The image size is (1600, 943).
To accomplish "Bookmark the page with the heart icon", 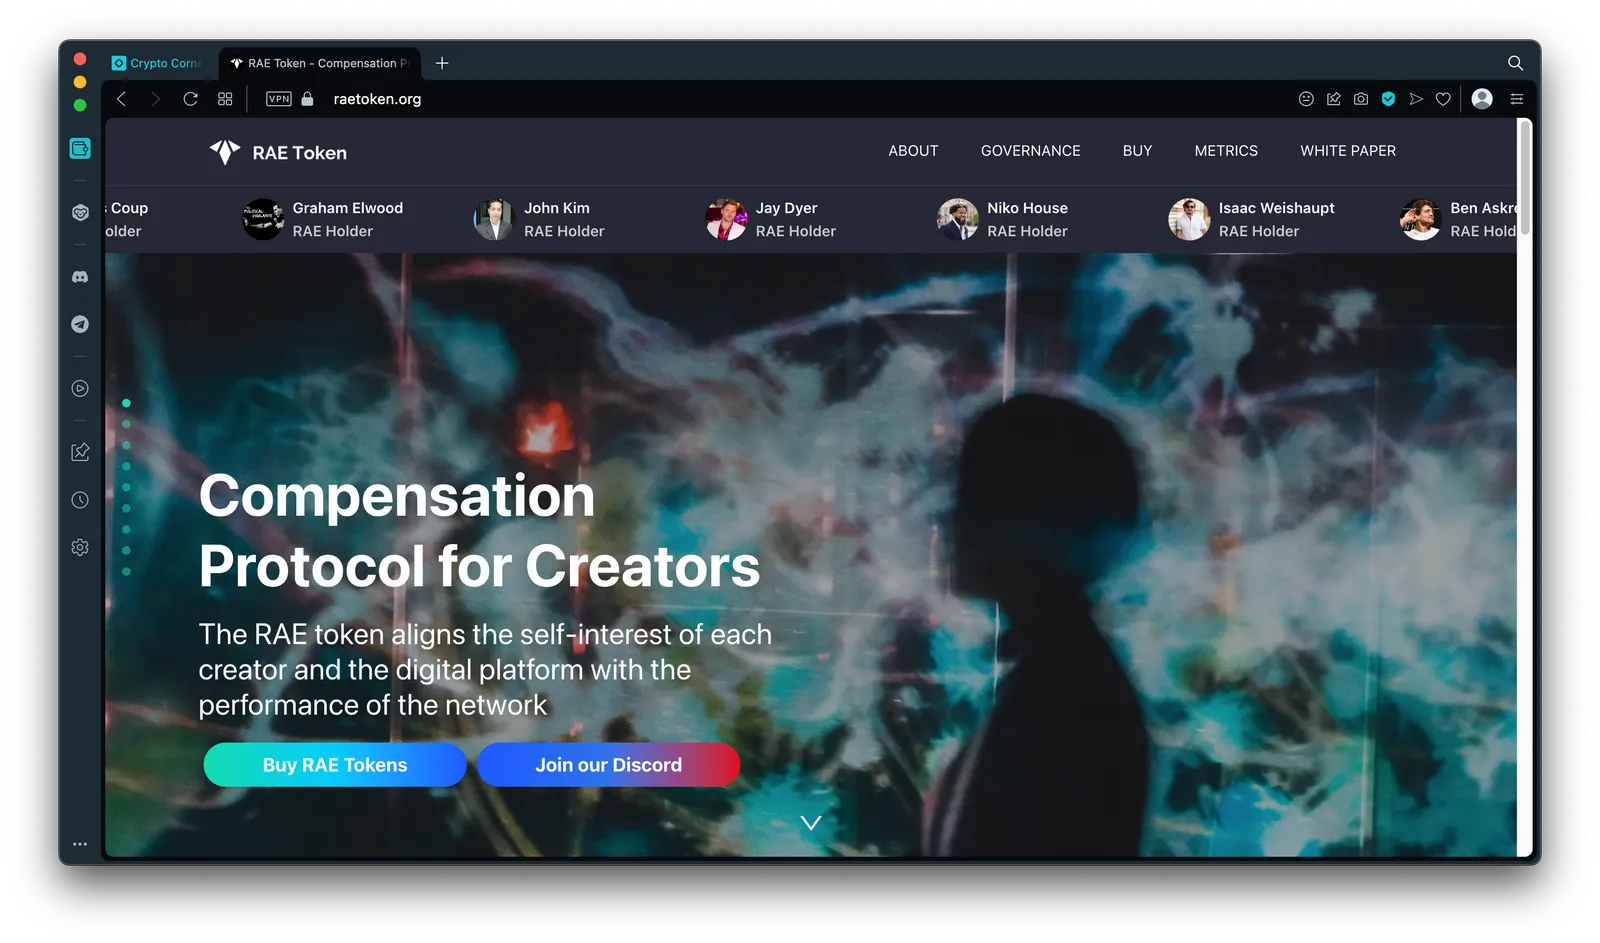I will [1443, 99].
